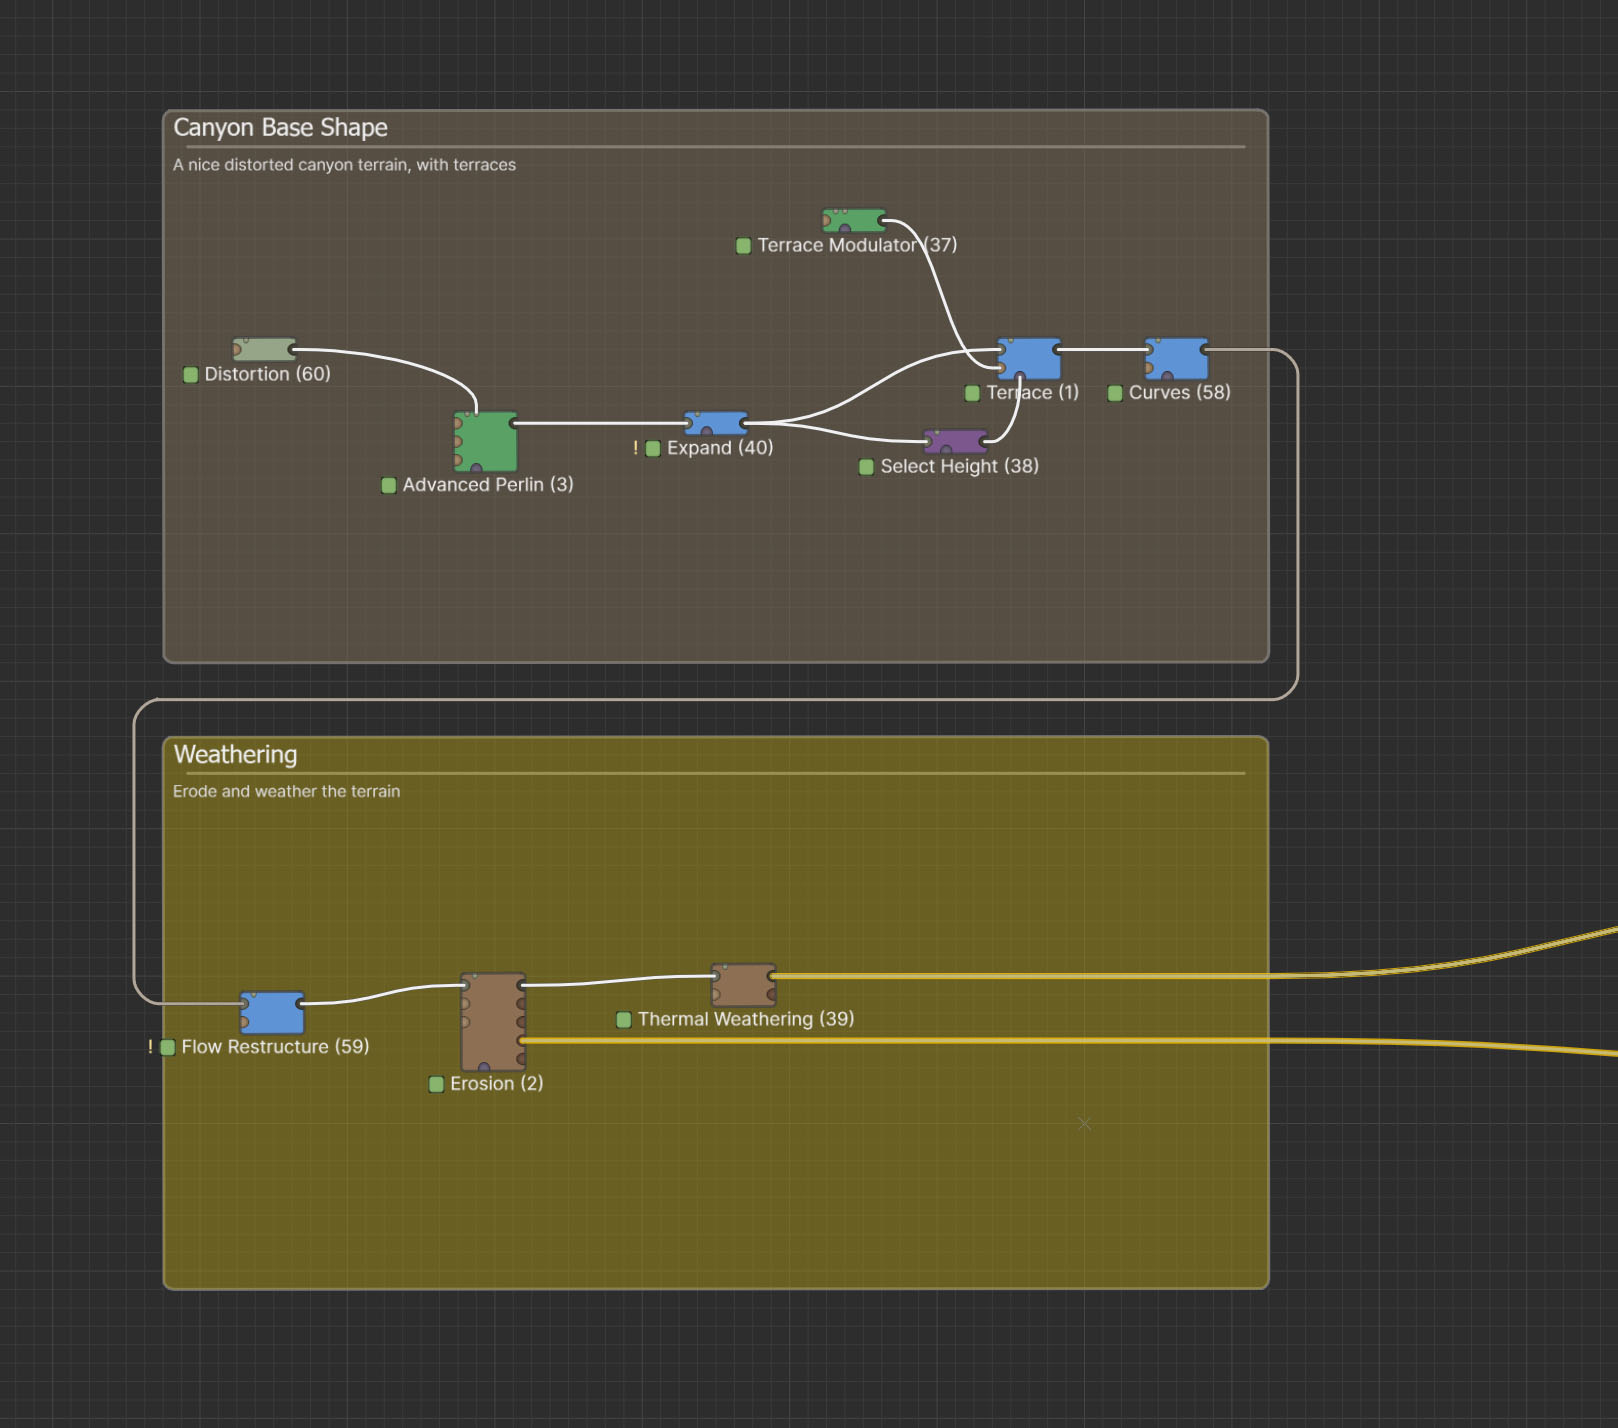Select the Weathering group title
The width and height of the screenshot is (1618, 1428).
click(x=236, y=755)
